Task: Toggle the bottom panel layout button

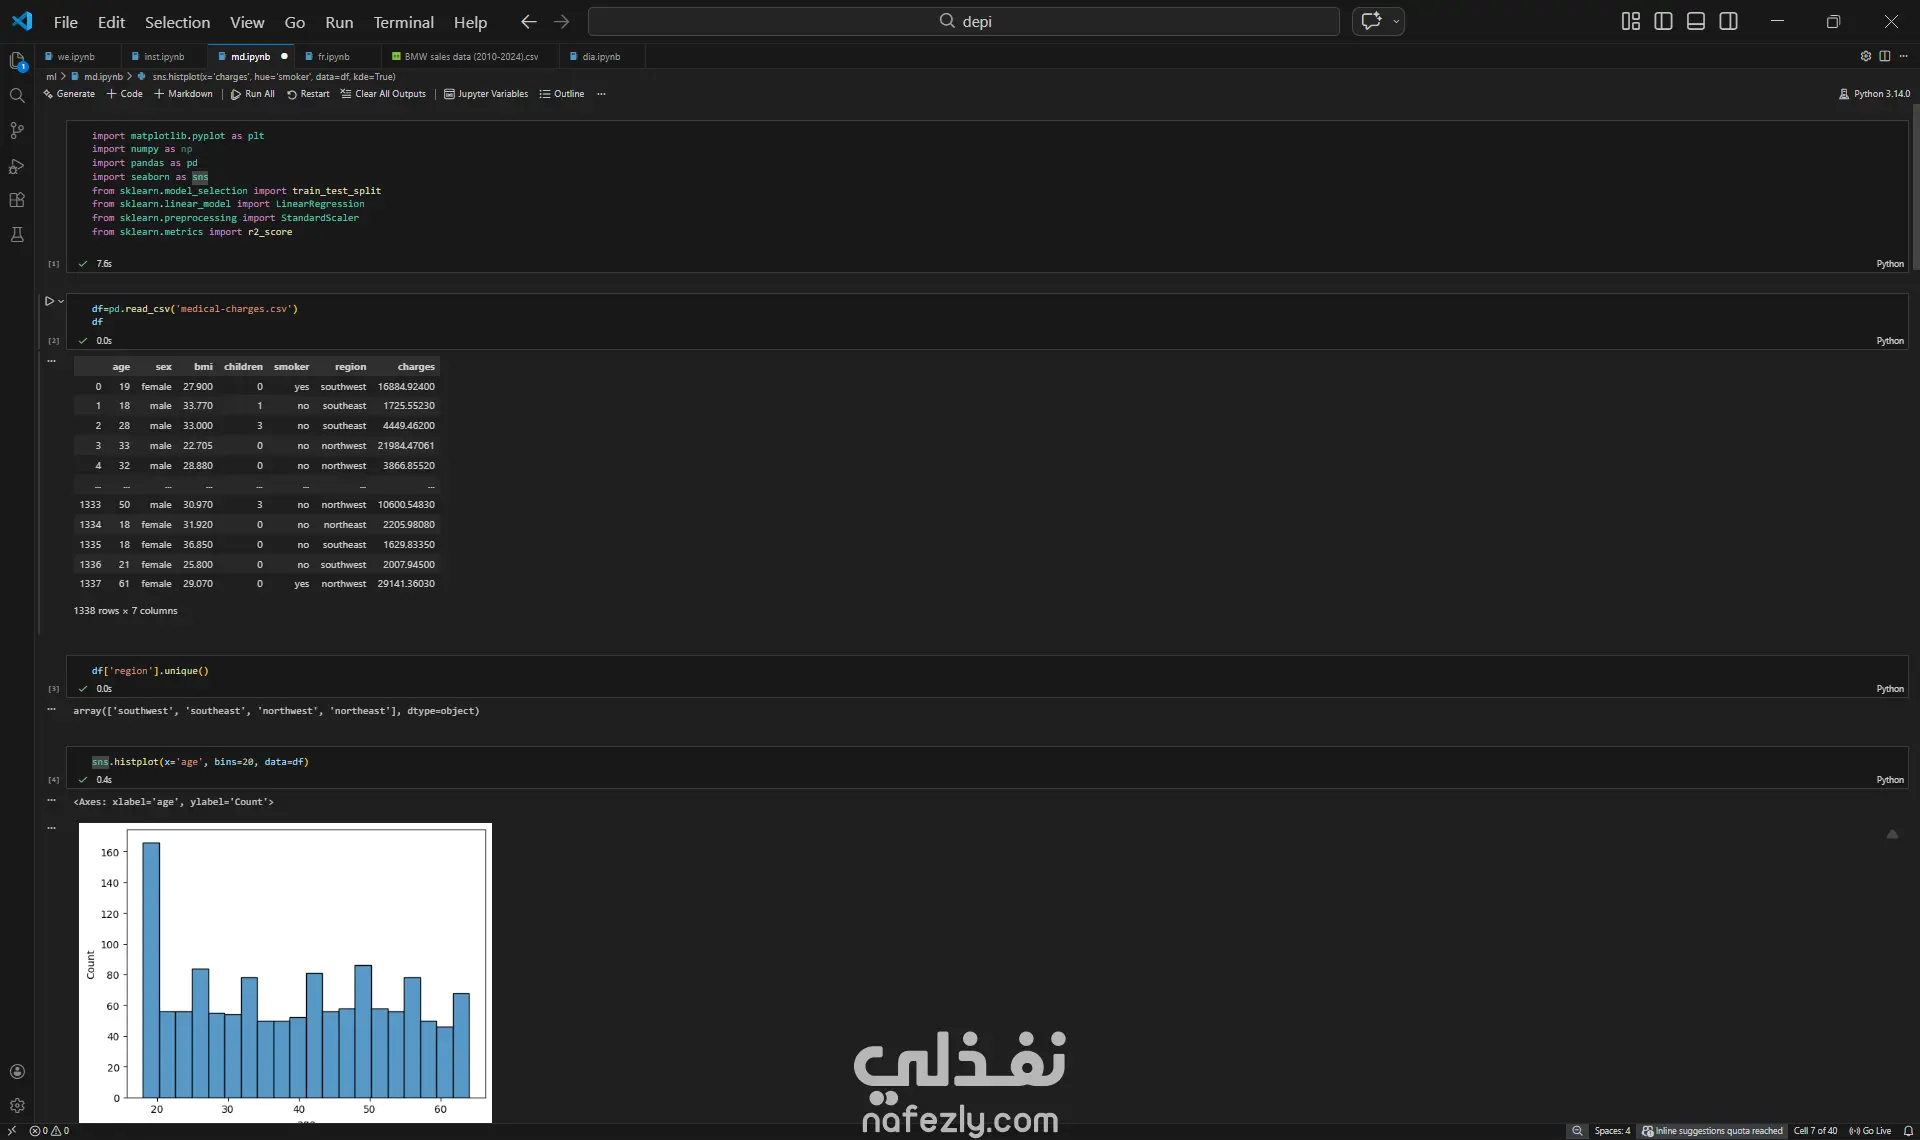Action: pos(1696,21)
